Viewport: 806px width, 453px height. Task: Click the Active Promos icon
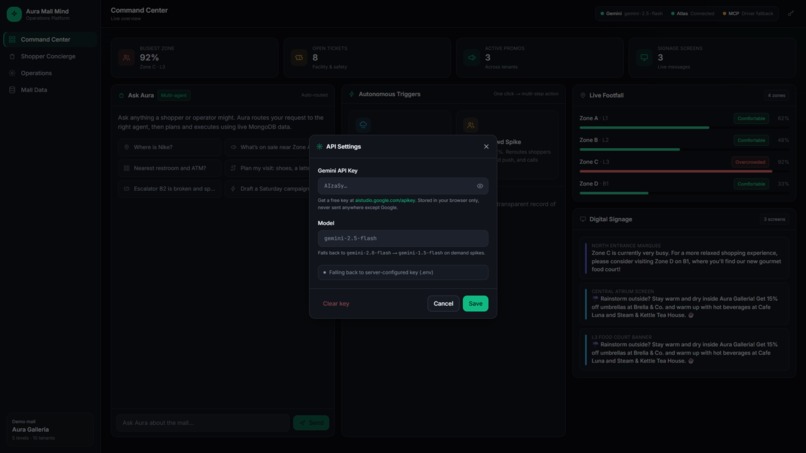pyautogui.click(x=471, y=58)
